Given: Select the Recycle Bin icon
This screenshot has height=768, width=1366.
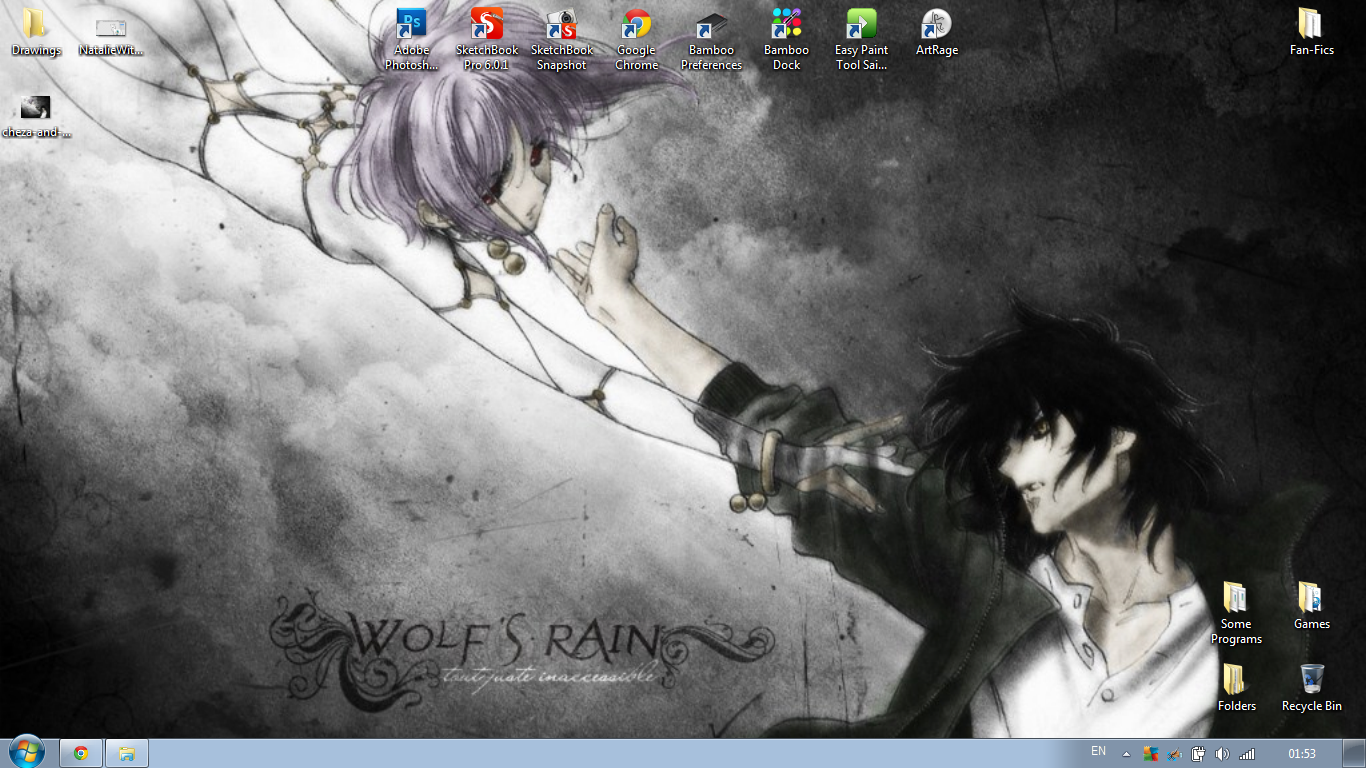Looking at the screenshot, I should click(1312, 680).
